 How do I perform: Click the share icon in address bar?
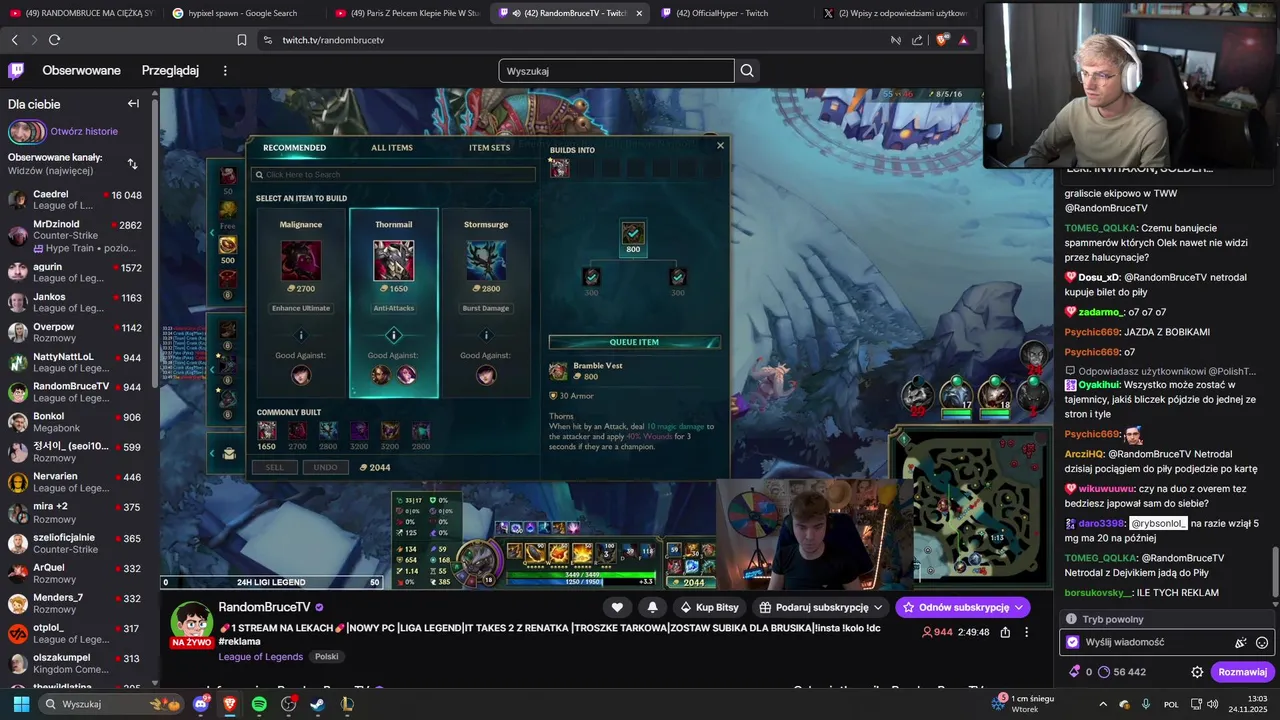[917, 40]
